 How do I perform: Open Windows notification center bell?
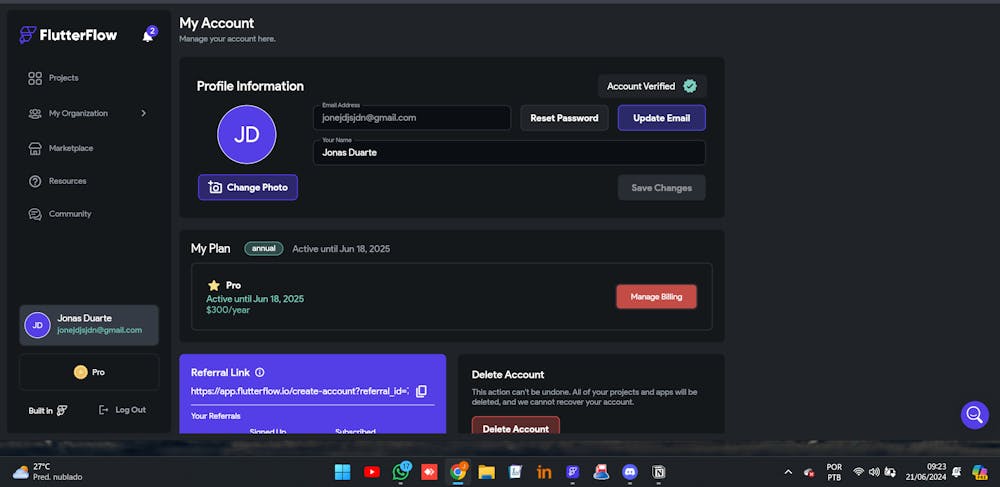click(x=957, y=472)
